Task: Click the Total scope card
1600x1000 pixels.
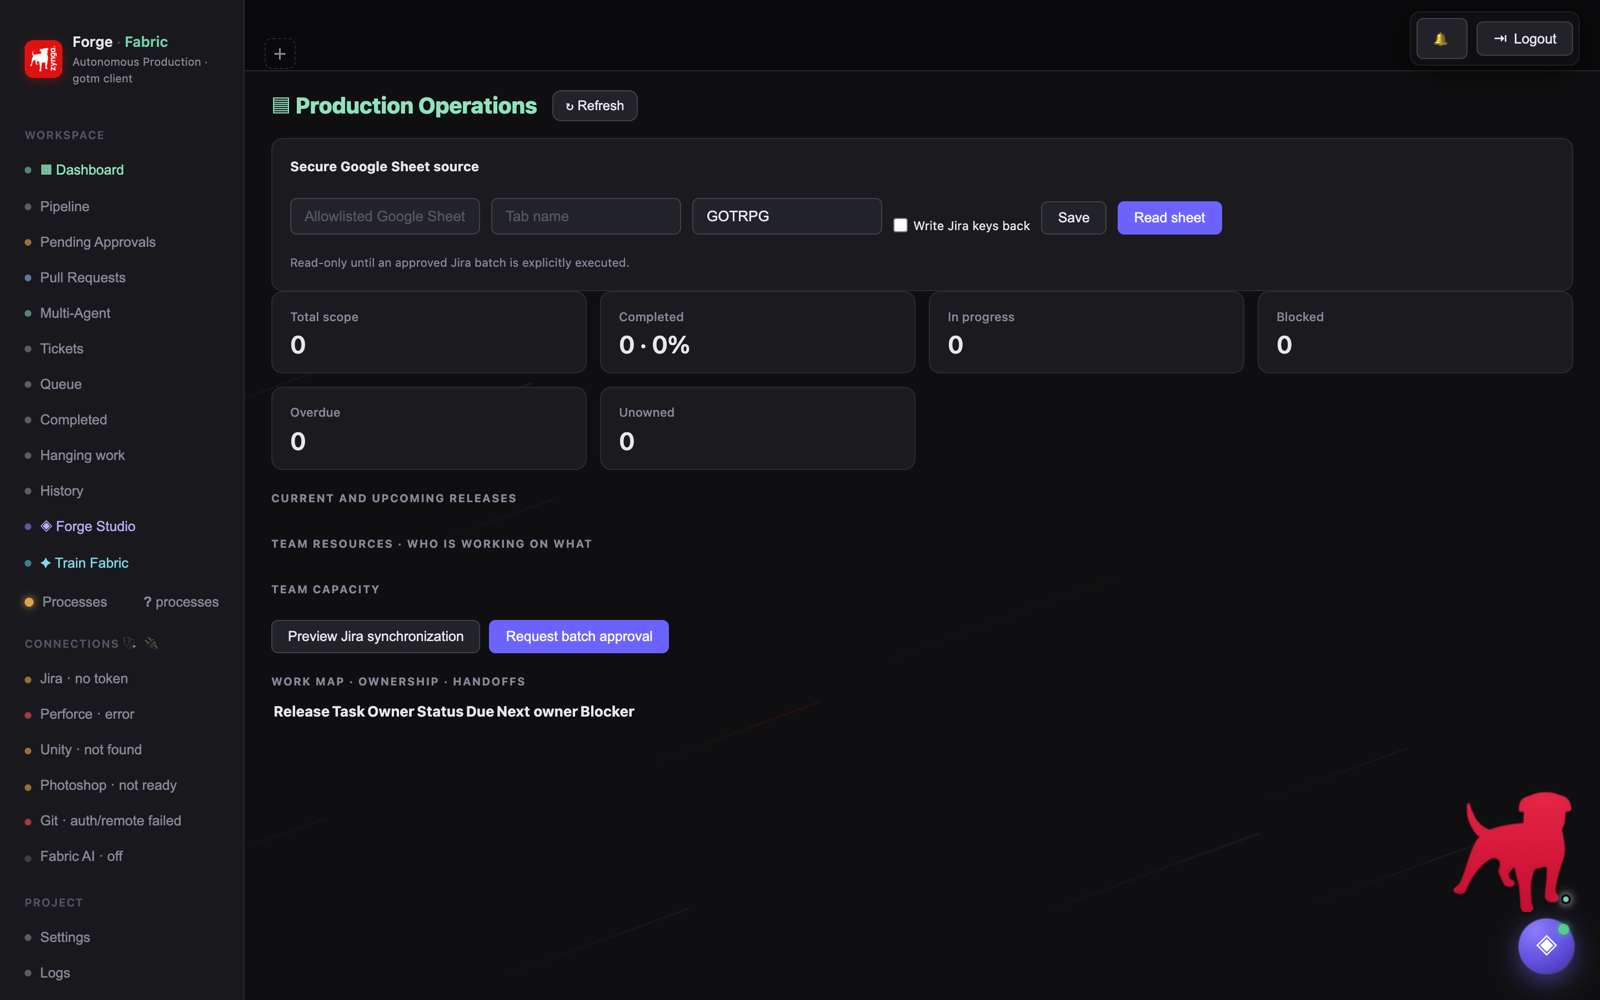Action: click(x=429, y=332)
